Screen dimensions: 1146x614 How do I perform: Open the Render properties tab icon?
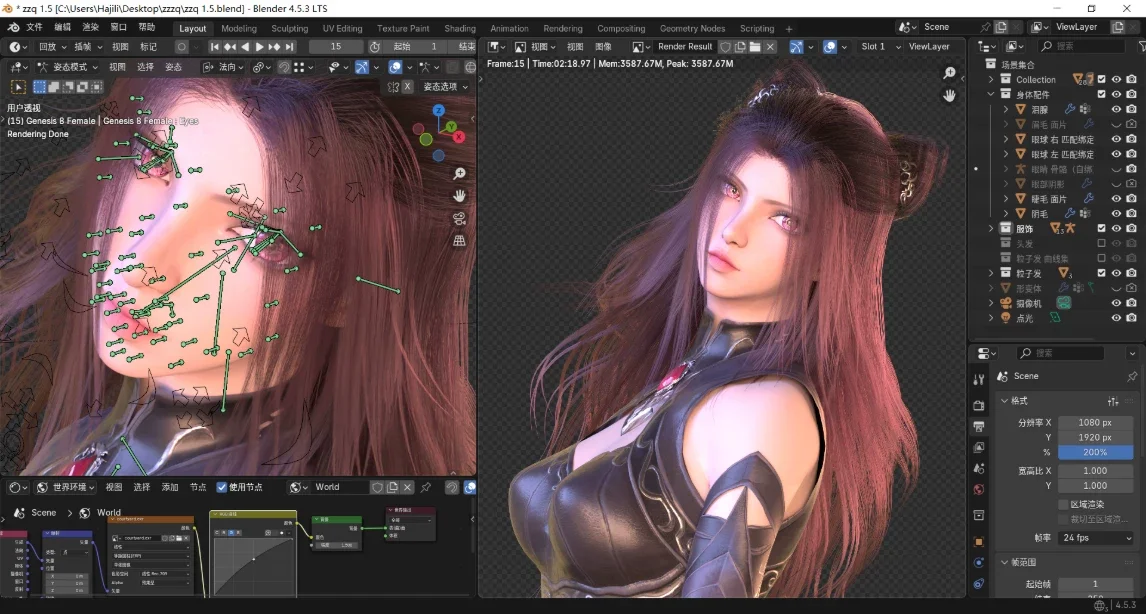(979, 405)
